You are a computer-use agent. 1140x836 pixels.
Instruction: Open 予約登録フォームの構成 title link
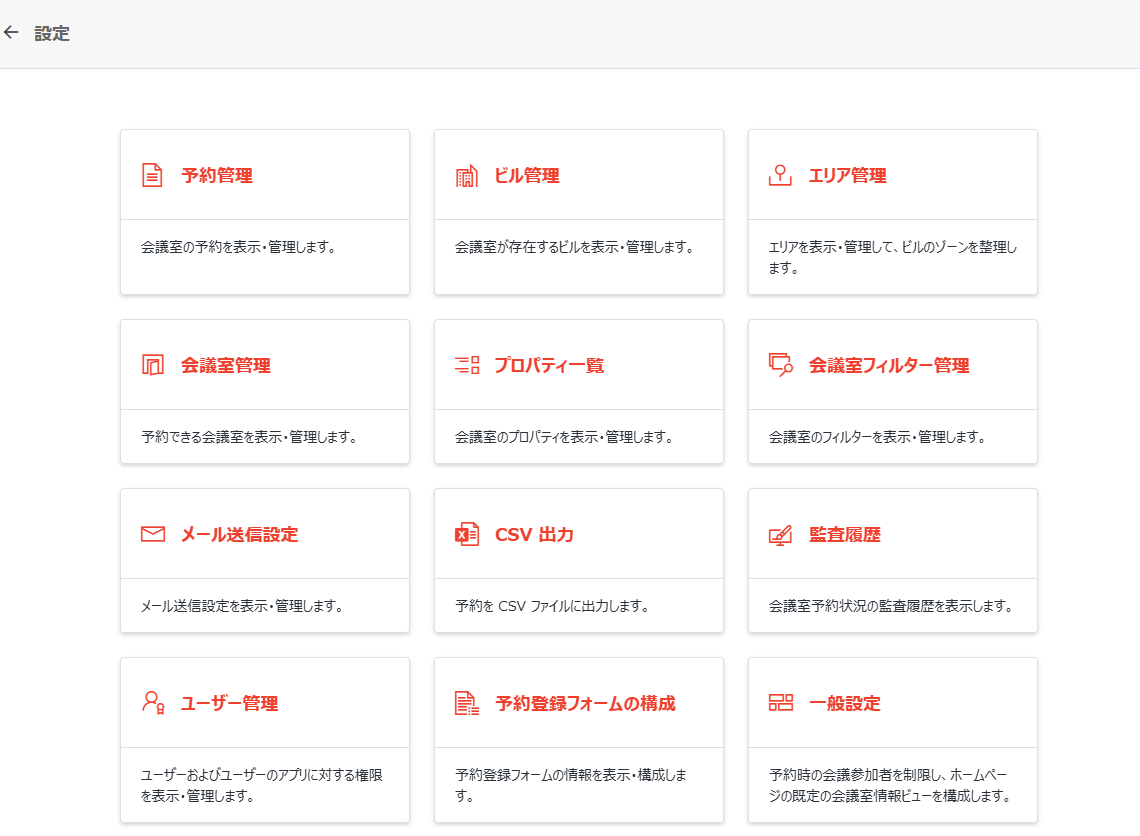pyautogui.click(x=585, y=703)
